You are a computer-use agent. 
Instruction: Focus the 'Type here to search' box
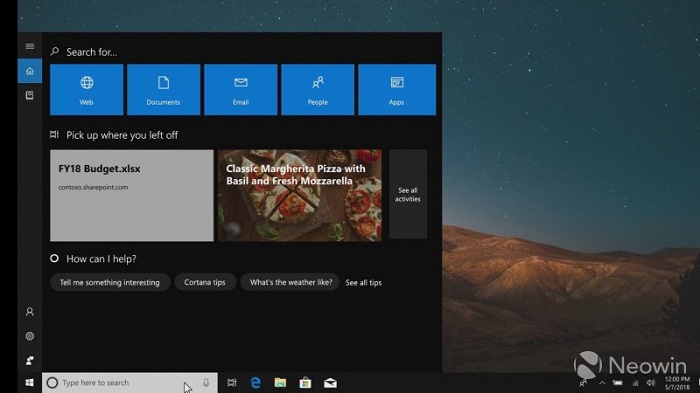[x=130, y=383]
